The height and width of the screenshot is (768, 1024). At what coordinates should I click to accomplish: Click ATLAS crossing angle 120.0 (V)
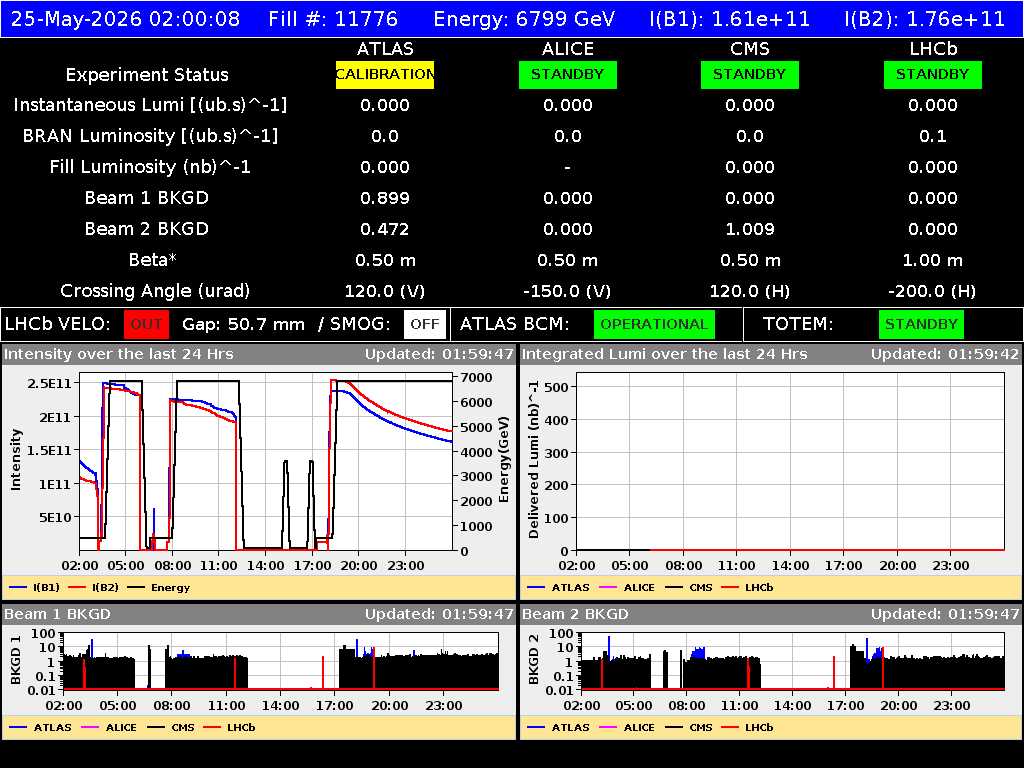coord(385,291)
